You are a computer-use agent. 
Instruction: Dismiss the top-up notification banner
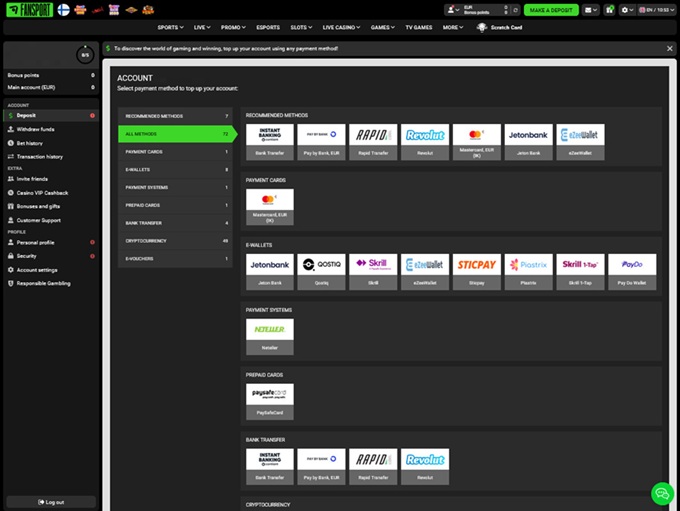[670, 48]
